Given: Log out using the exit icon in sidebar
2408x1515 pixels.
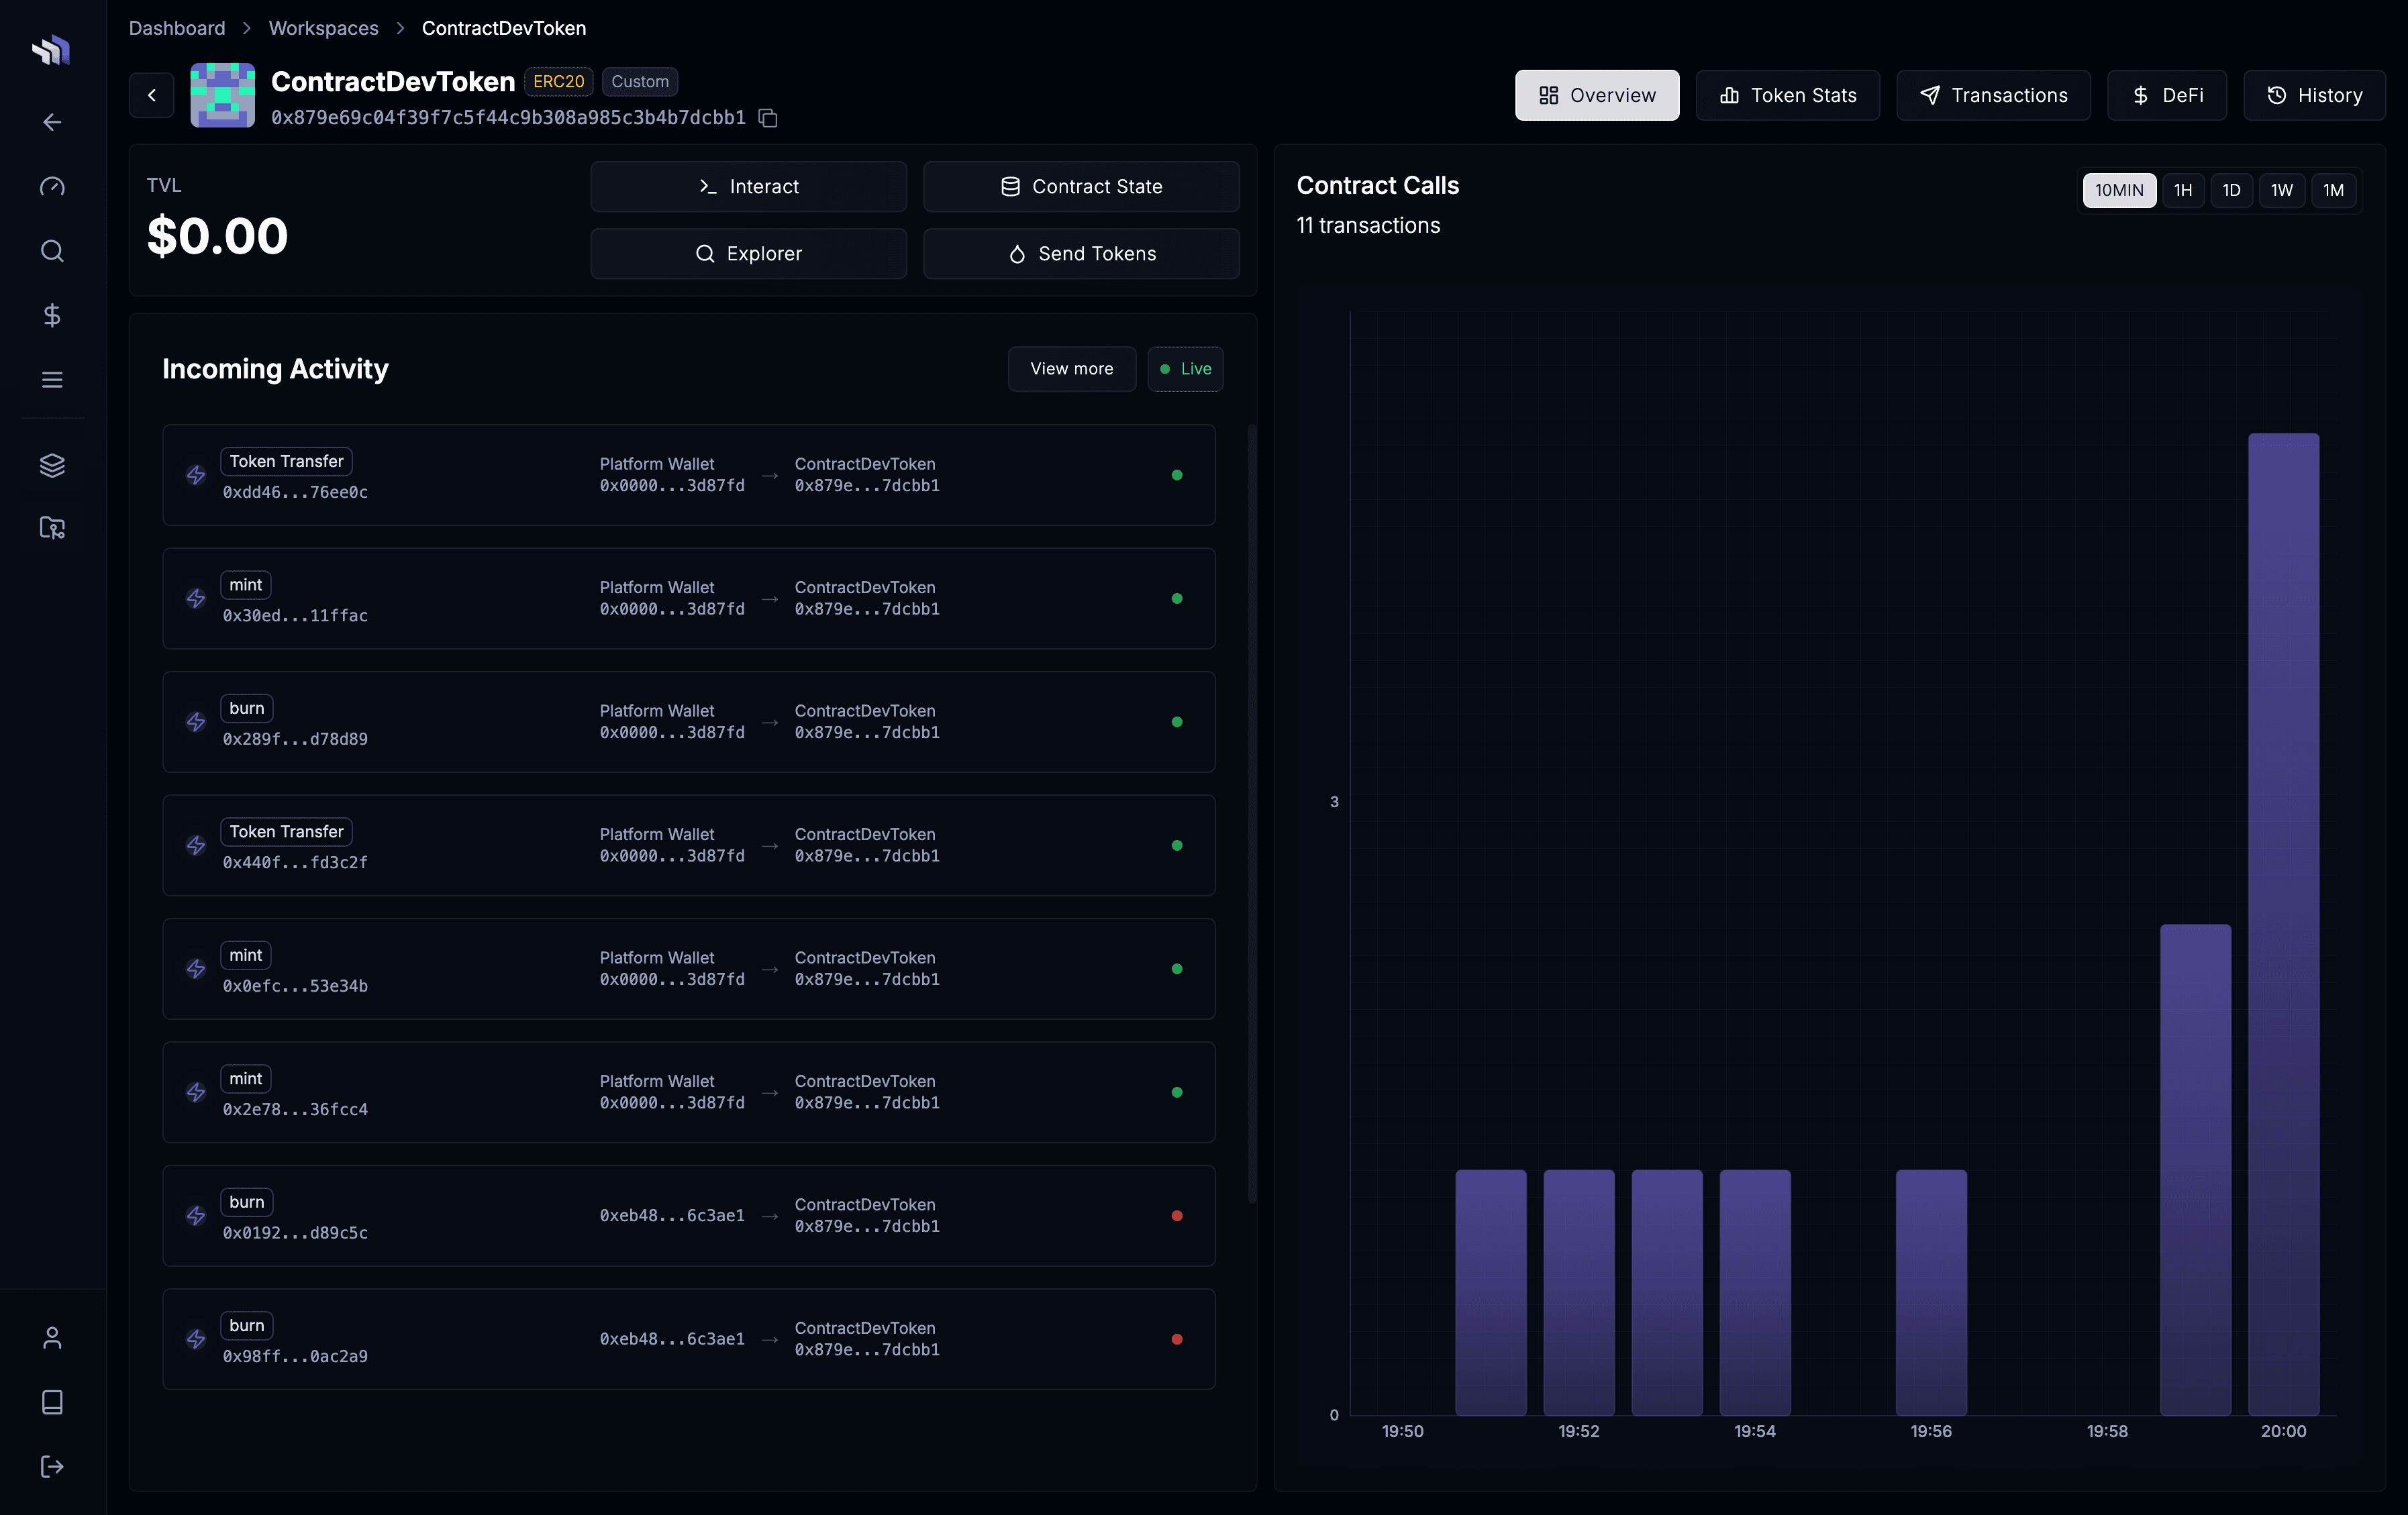Looking at the screenshot, I should [51, 1466].
